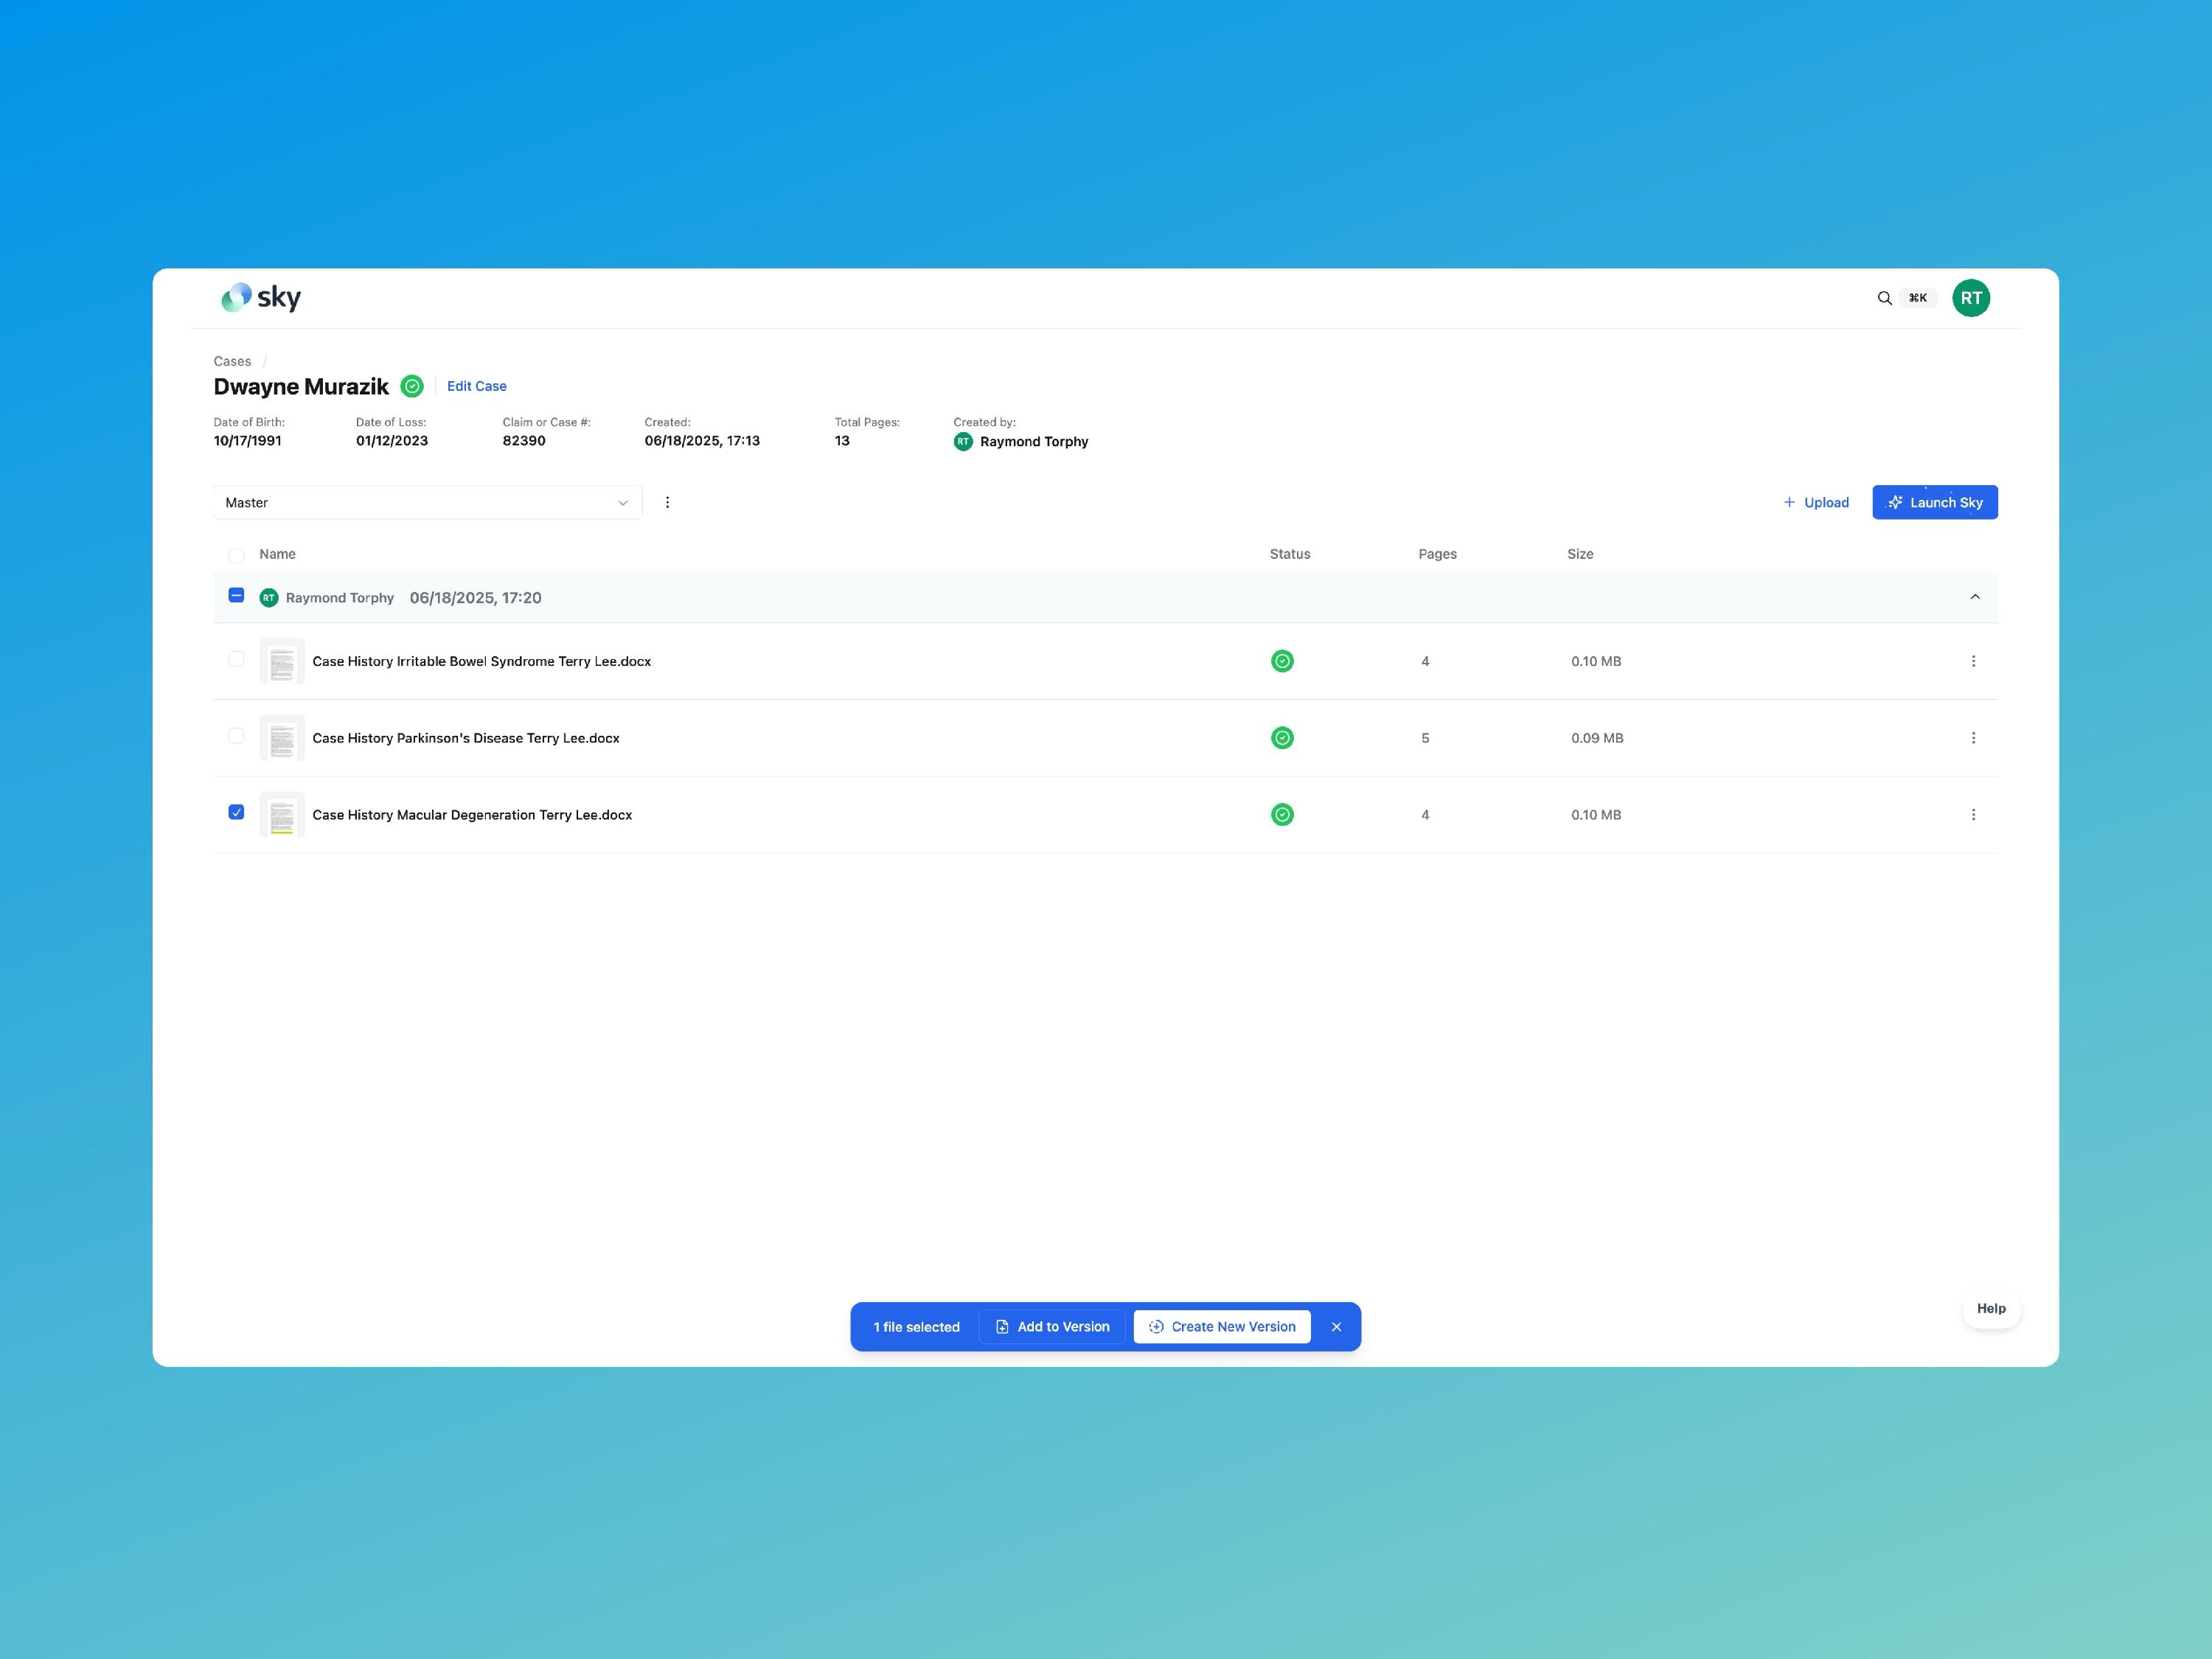Select the Parkinson's Disease file checkbox
Viewport: 2212px width, 1659px height.
pyautogui.click(x=236, y=736)
